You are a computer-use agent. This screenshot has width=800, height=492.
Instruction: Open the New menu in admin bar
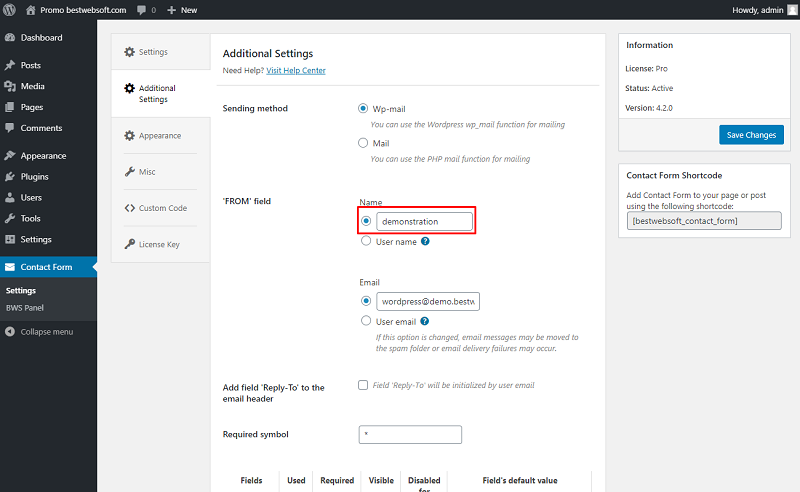pyautogui.click(x=182, y=10)
